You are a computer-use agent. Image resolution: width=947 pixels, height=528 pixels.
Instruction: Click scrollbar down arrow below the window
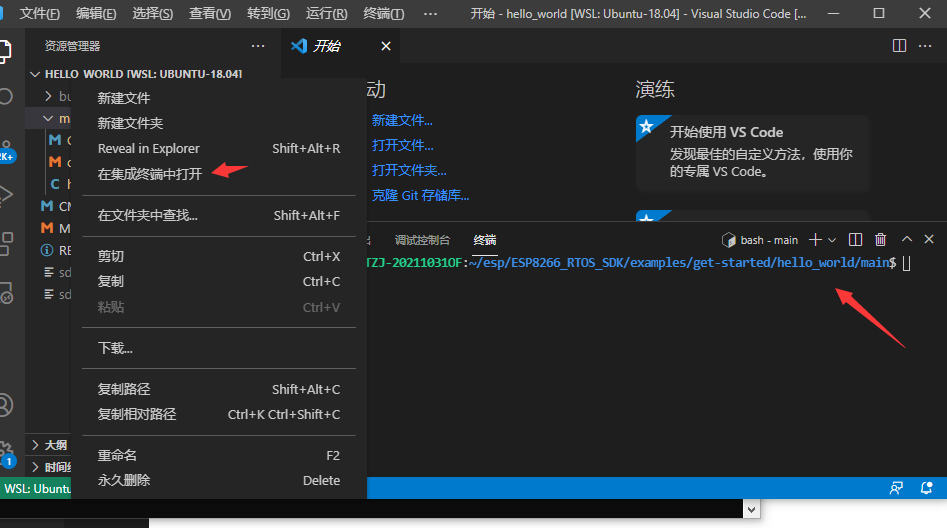[751, 509]
